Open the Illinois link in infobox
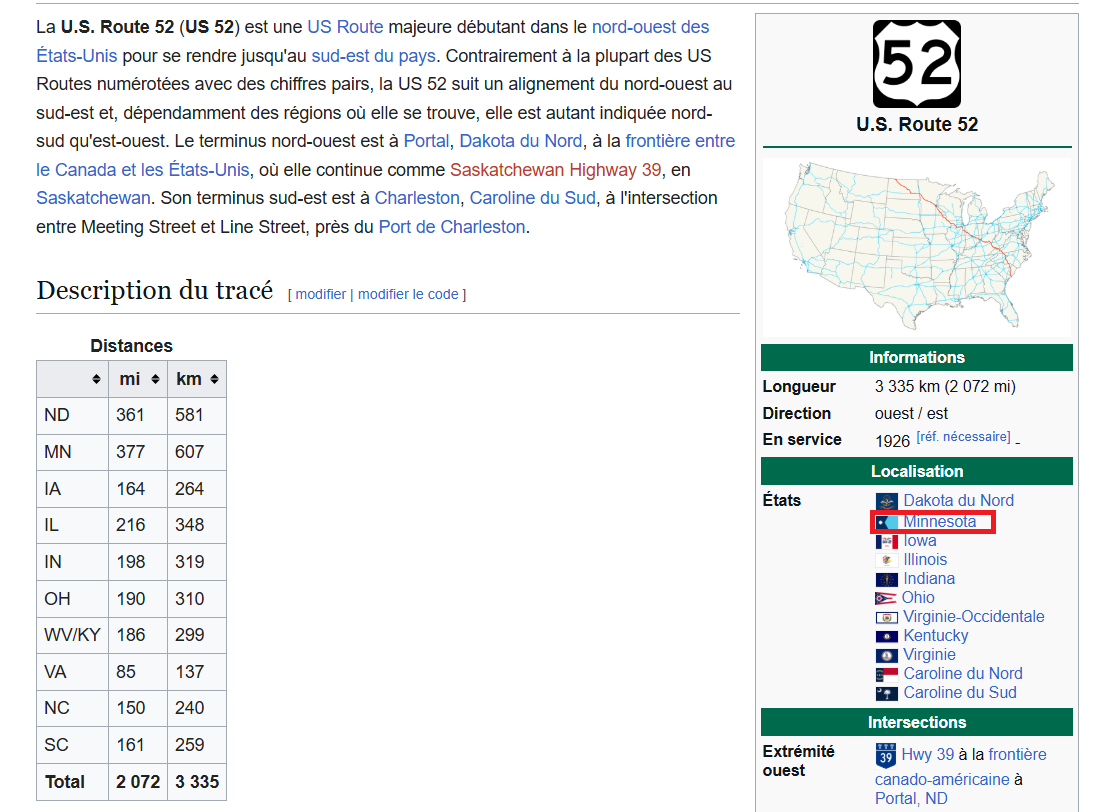 tap(925, 560)
